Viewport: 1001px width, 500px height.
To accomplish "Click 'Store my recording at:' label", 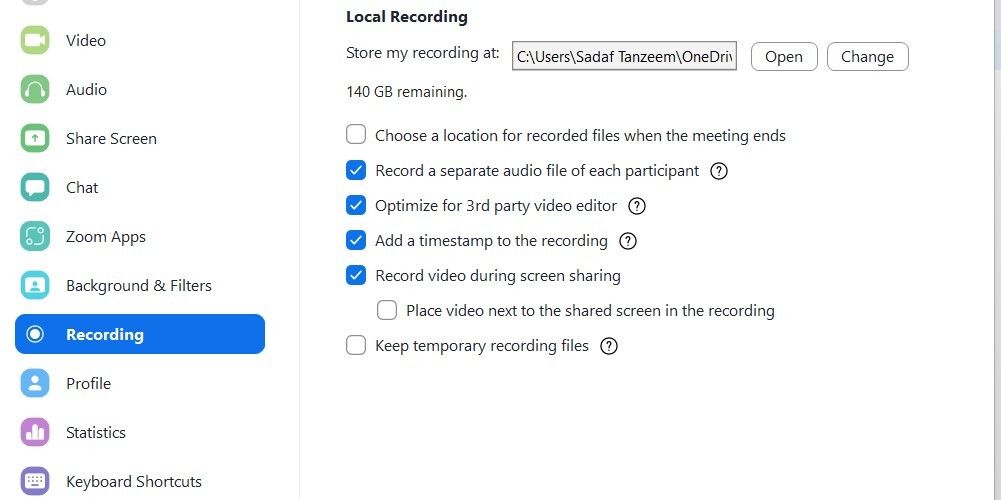I will click(x=423, y=53).
